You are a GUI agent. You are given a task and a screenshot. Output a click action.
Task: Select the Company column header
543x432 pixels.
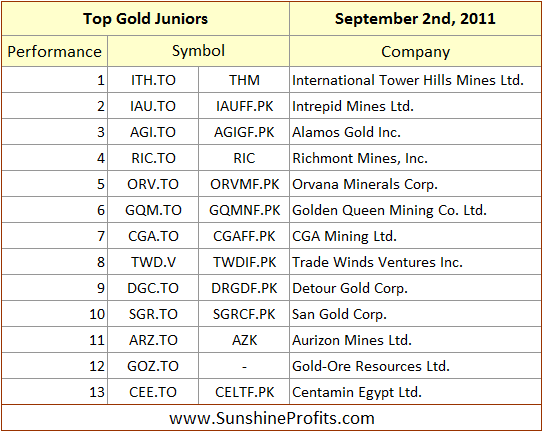(415, 51)
